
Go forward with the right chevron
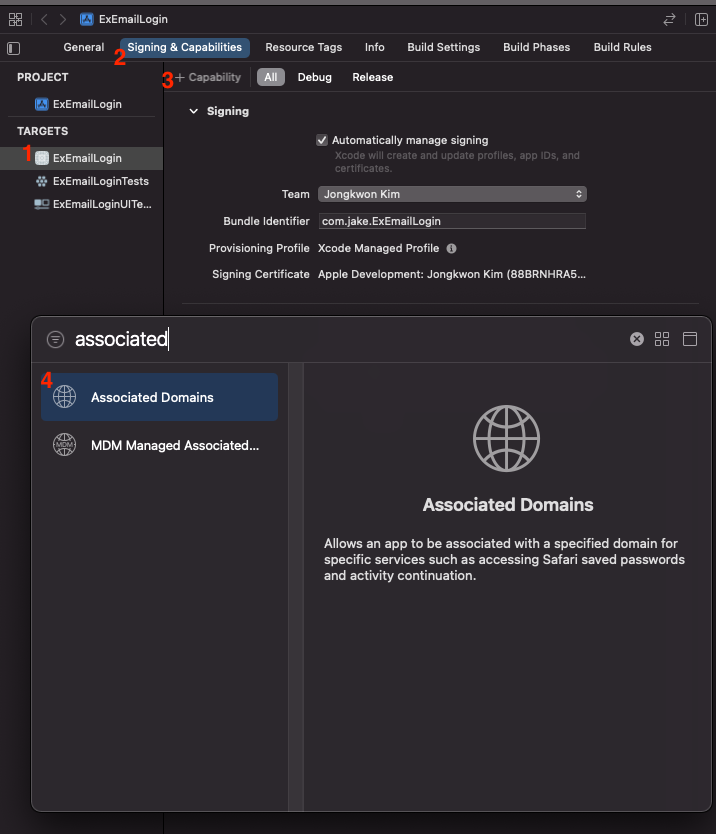(63, 20)
